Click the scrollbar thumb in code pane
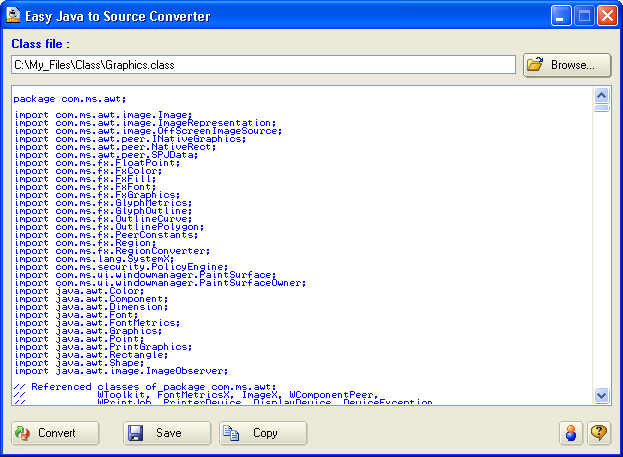Viewport: 623px width, 457px height. click(602, 108)
